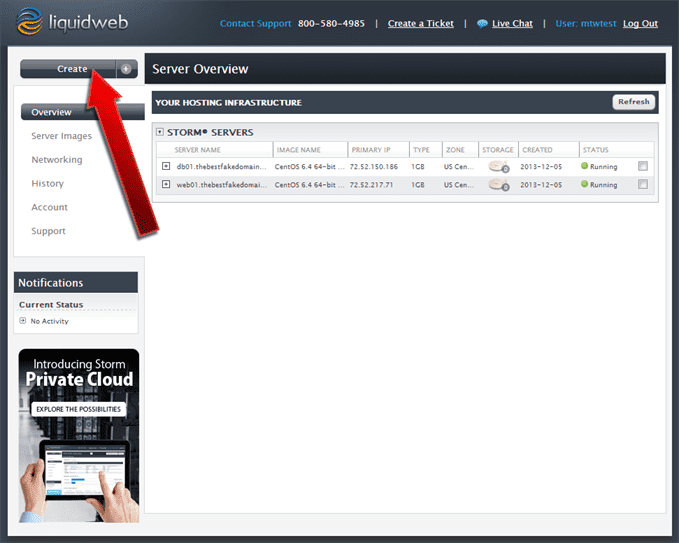This screenshot has height=543, width=679.
Task: Click storage disk icon for db01 server
Action: (498, 166)
